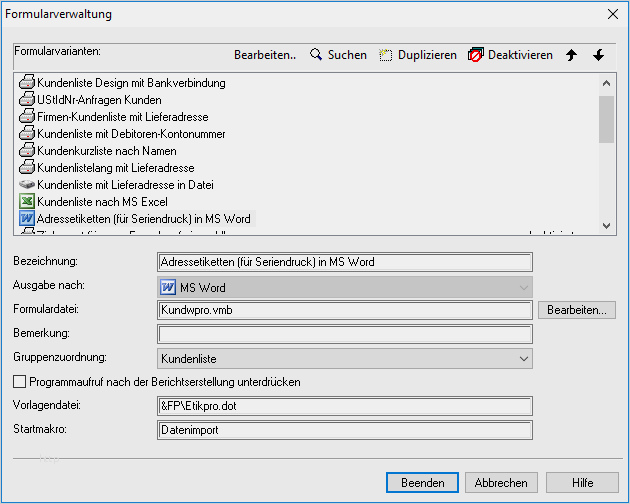Click the form list vertical scrollbar

pos(606,160)
